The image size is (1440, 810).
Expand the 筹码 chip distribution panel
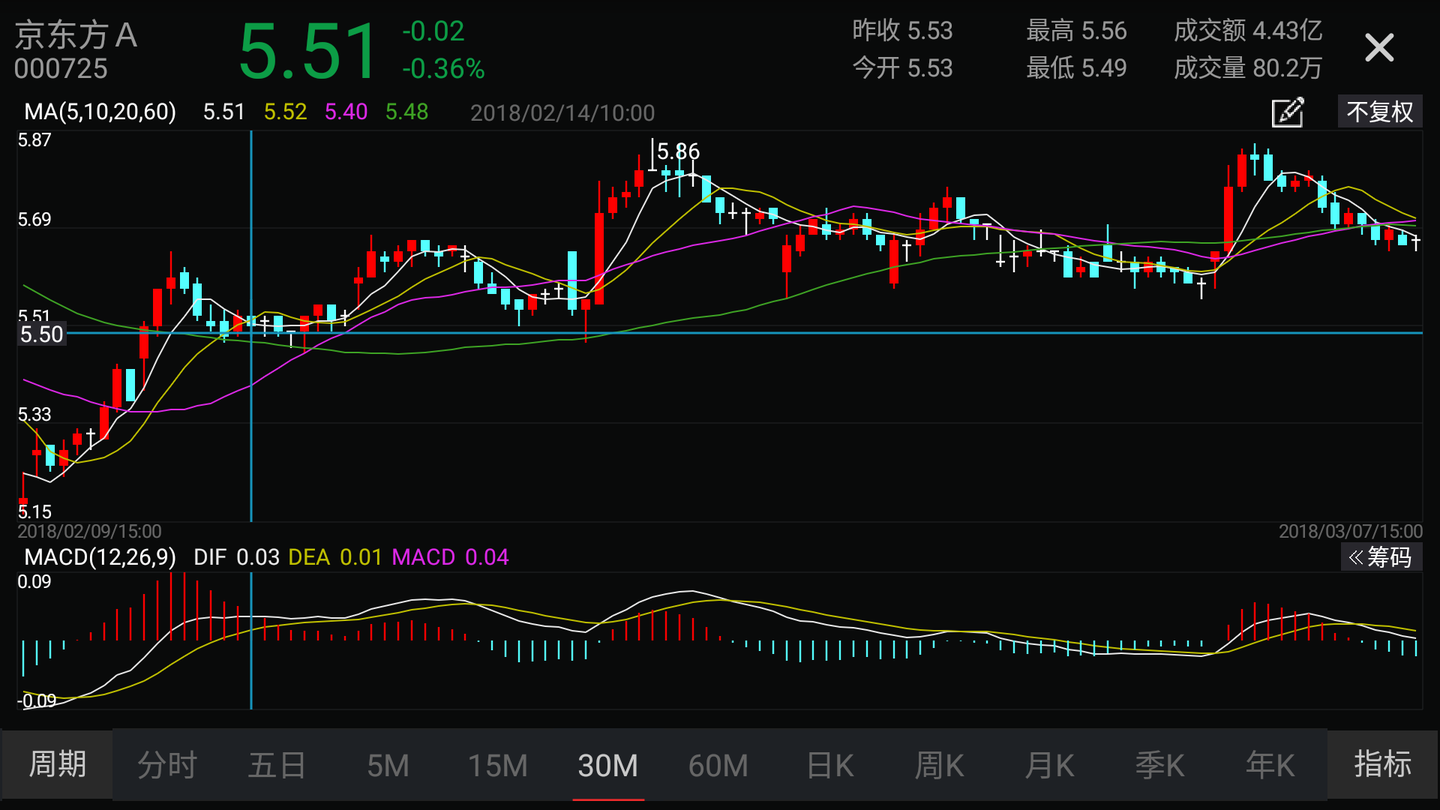1380,557
